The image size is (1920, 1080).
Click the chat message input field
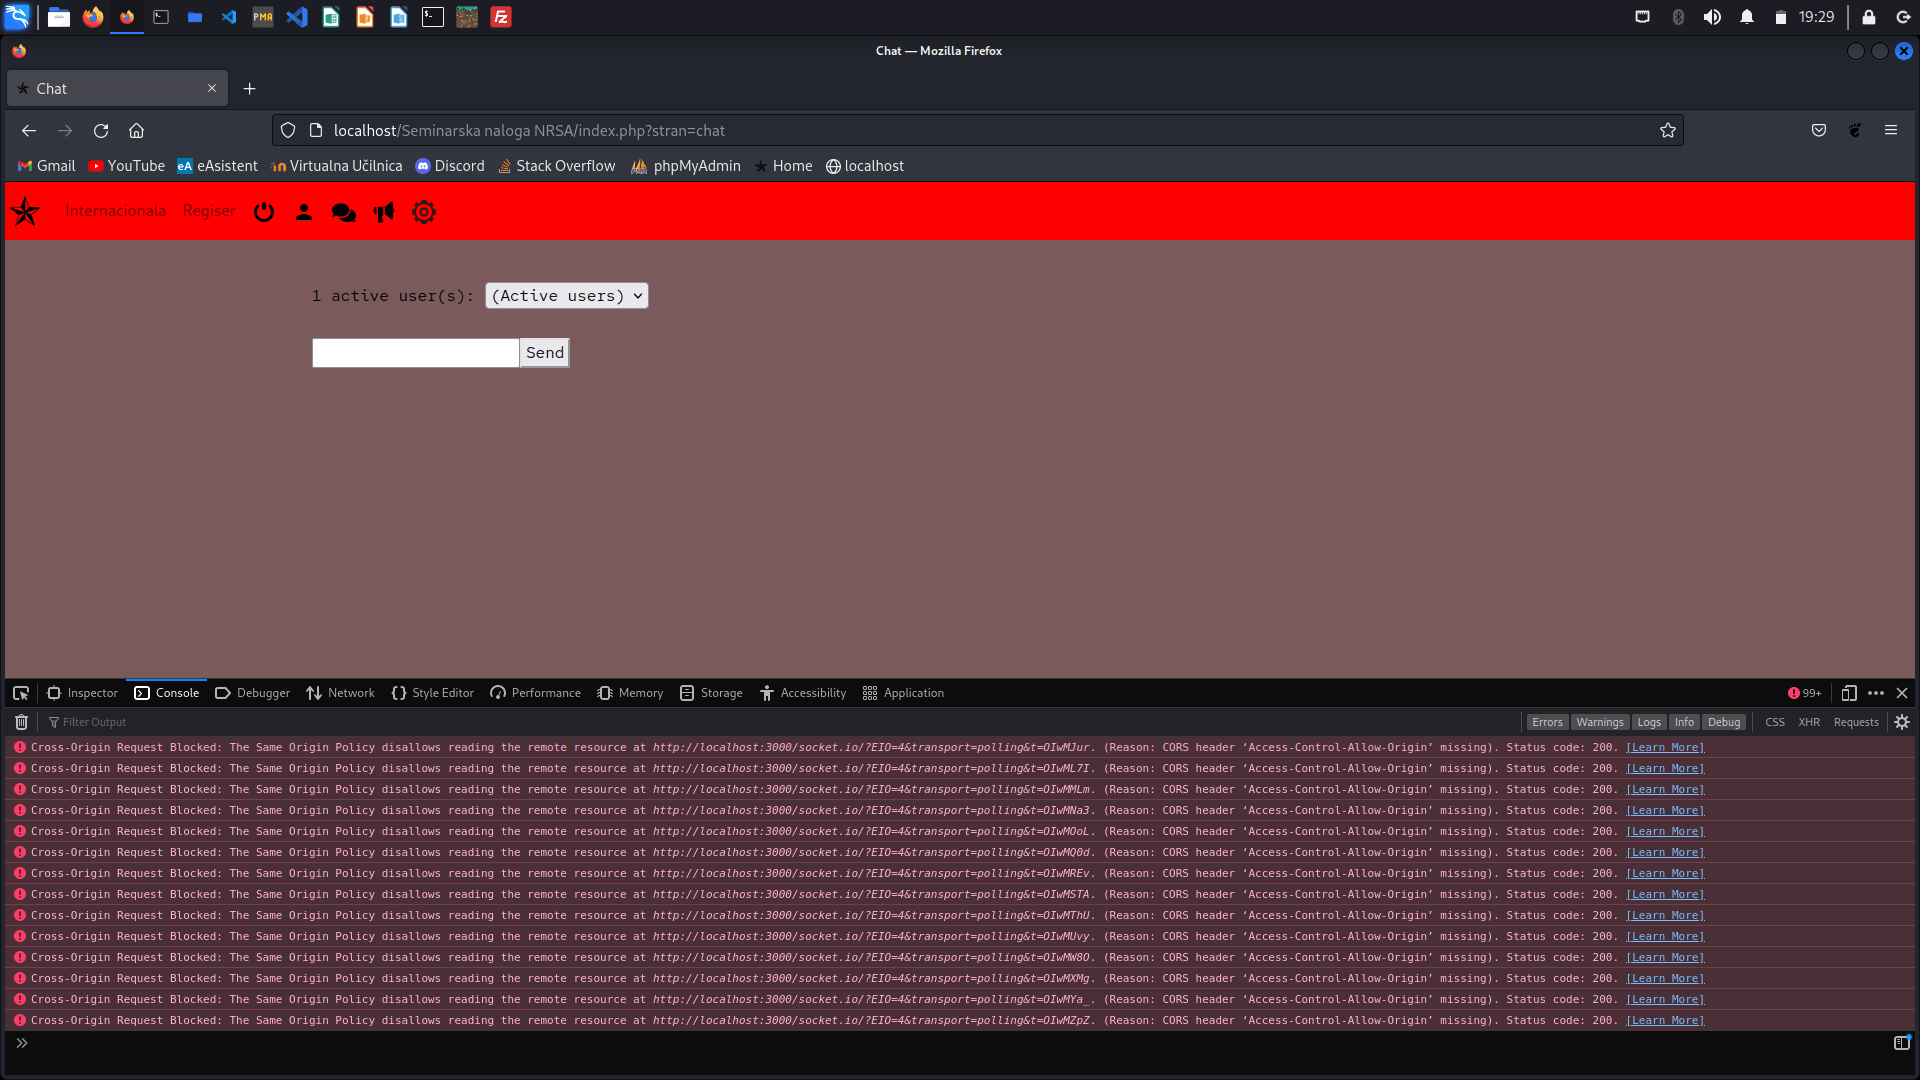(x=415, y=353)
